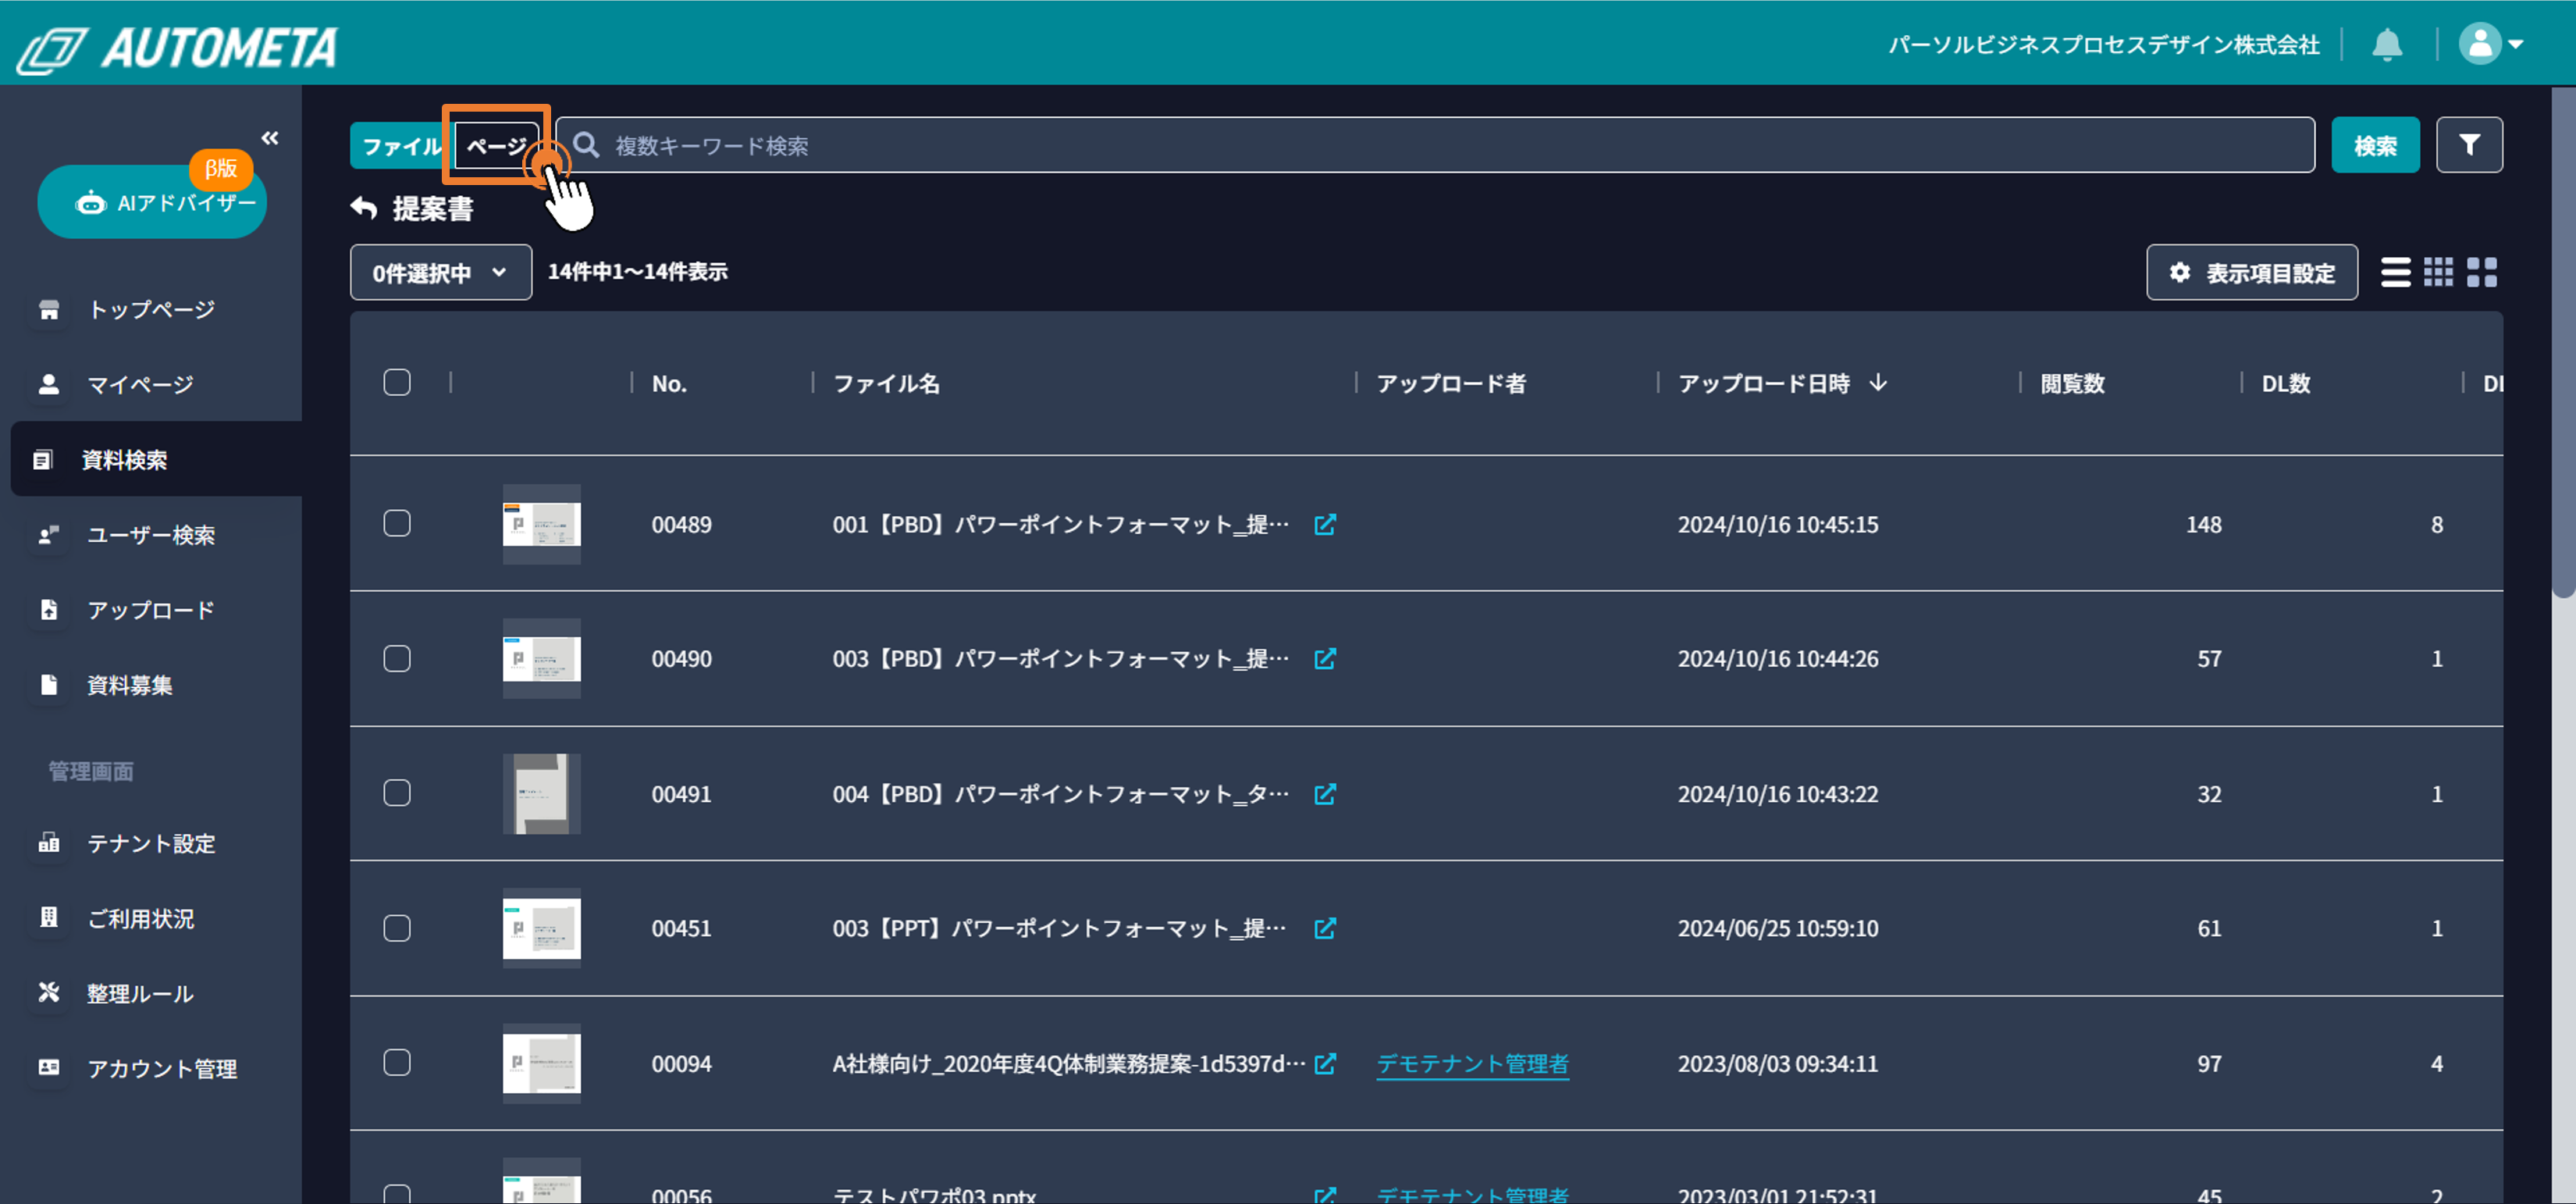The height and width of the screenshot is (1204, 2576).
Task: Check the row 00489 checkbox
Action: [397, 524]
